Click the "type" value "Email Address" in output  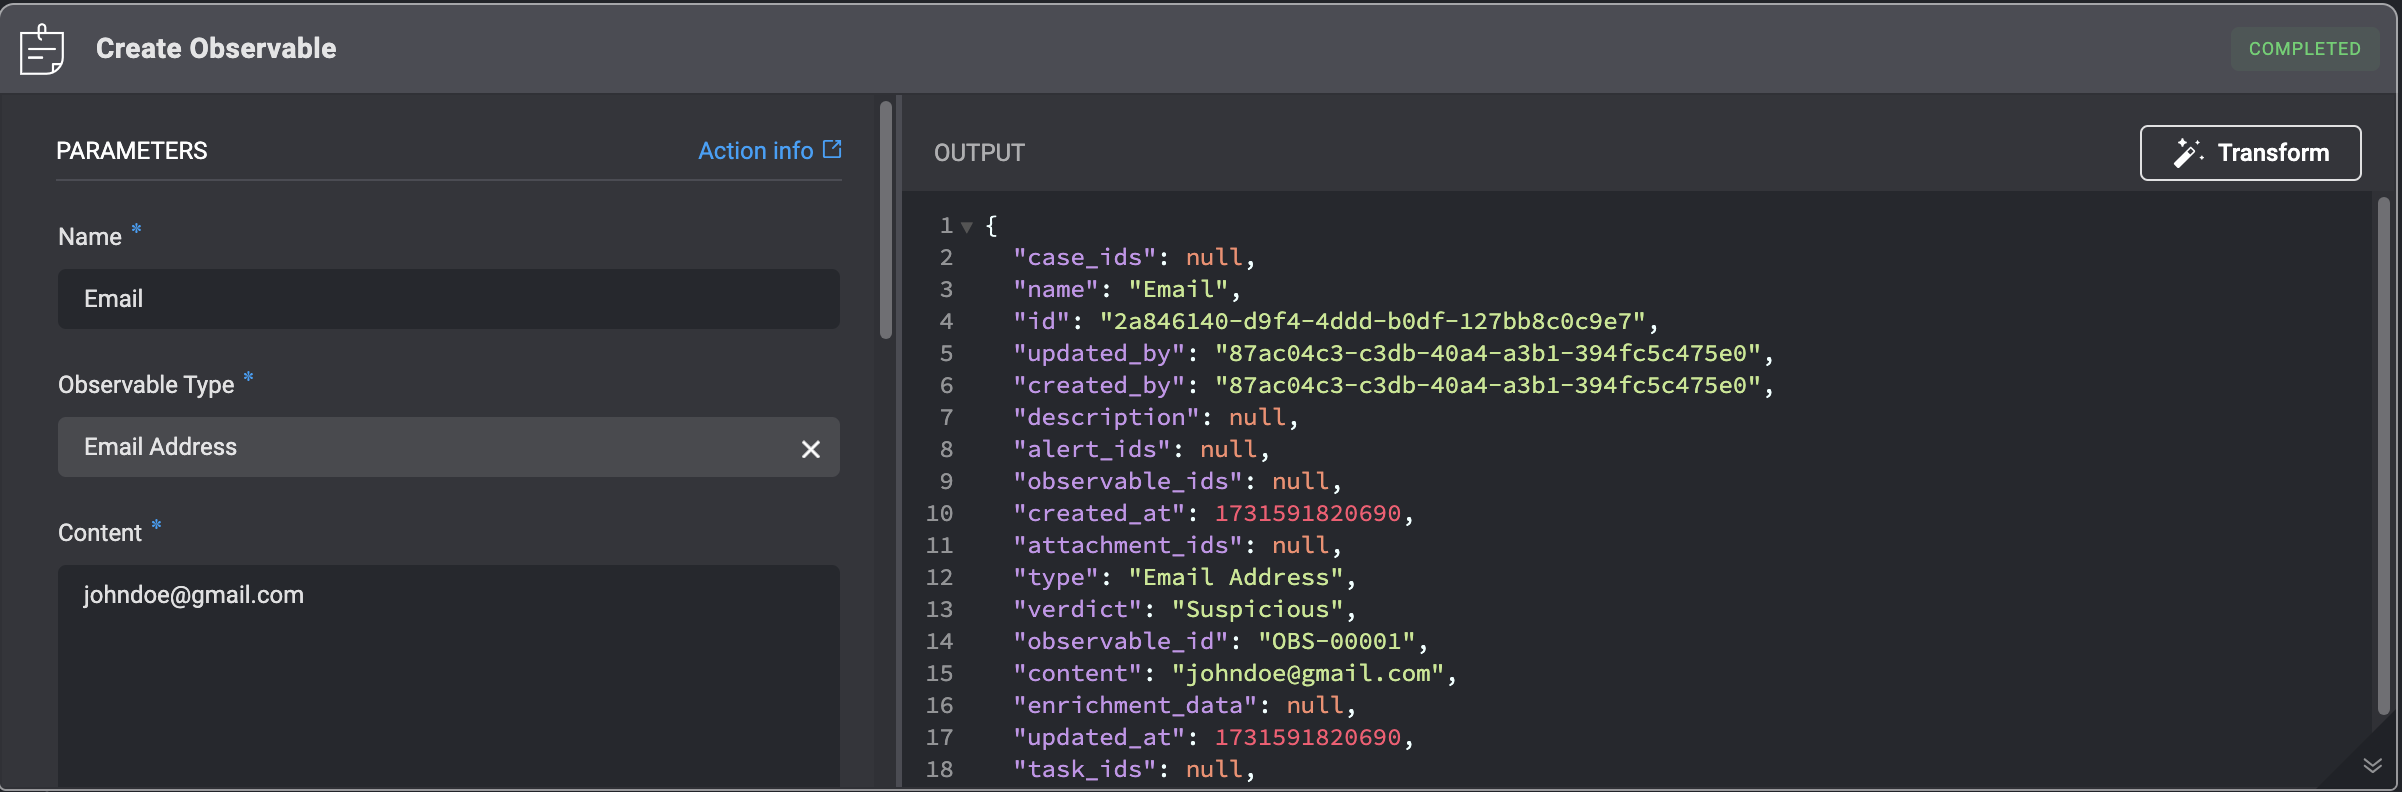[x=1236, y=577]
